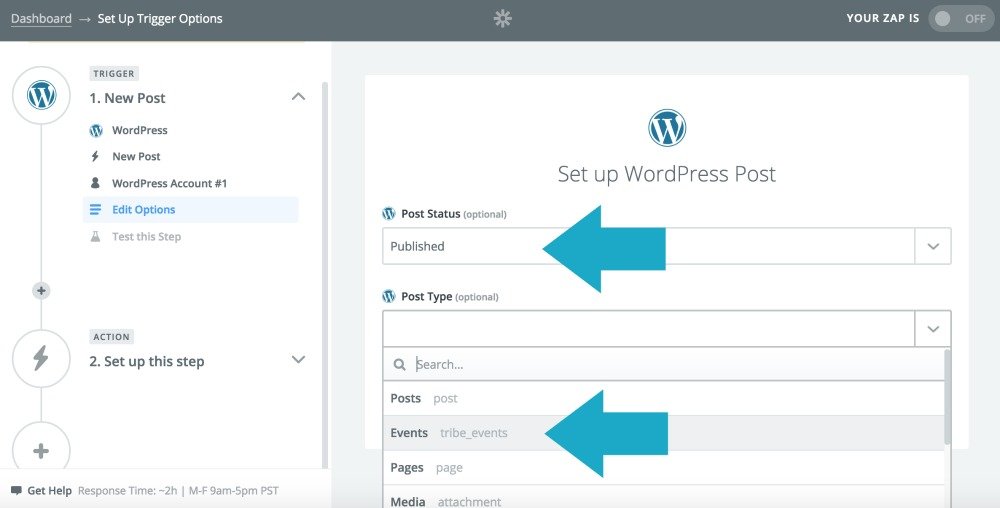Open Get Help link

[x=49, y=491]
